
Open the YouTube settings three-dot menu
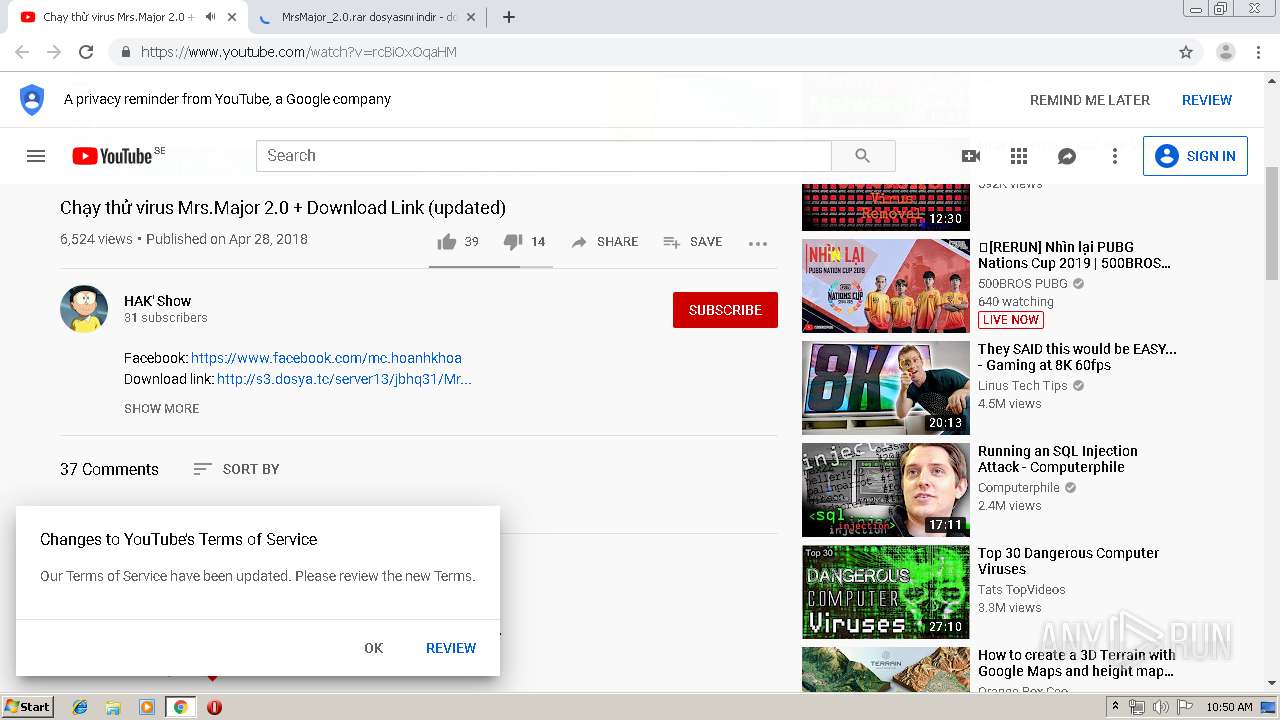[x=1115, y=156]
